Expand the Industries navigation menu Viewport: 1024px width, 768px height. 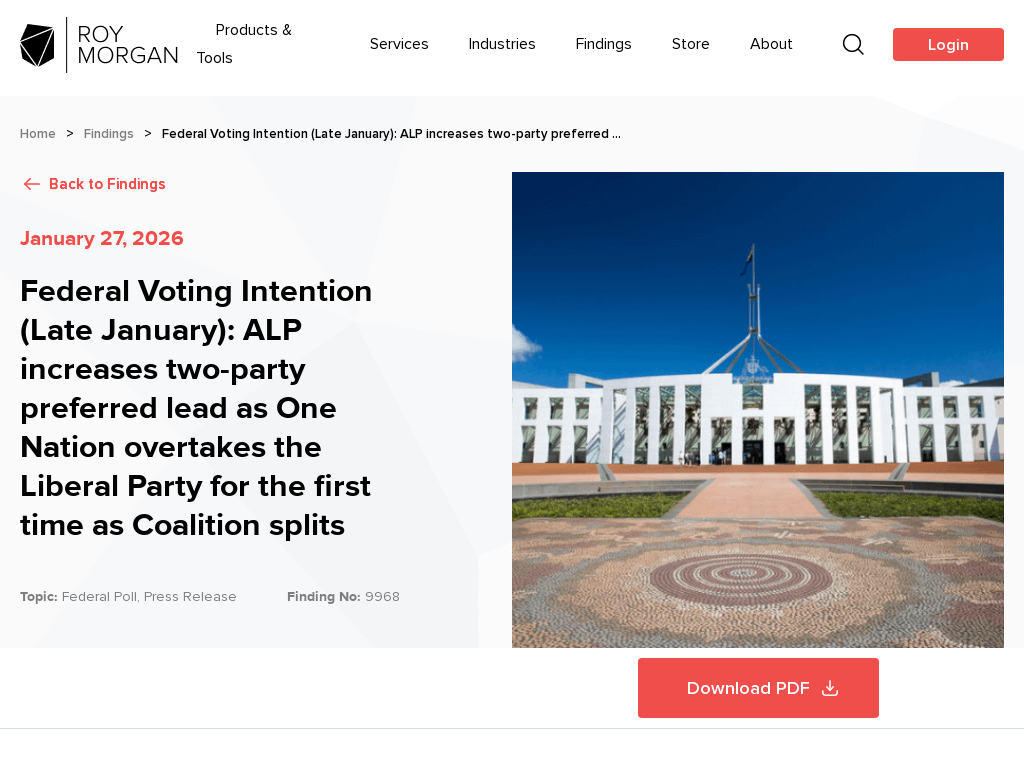point(502,44)
